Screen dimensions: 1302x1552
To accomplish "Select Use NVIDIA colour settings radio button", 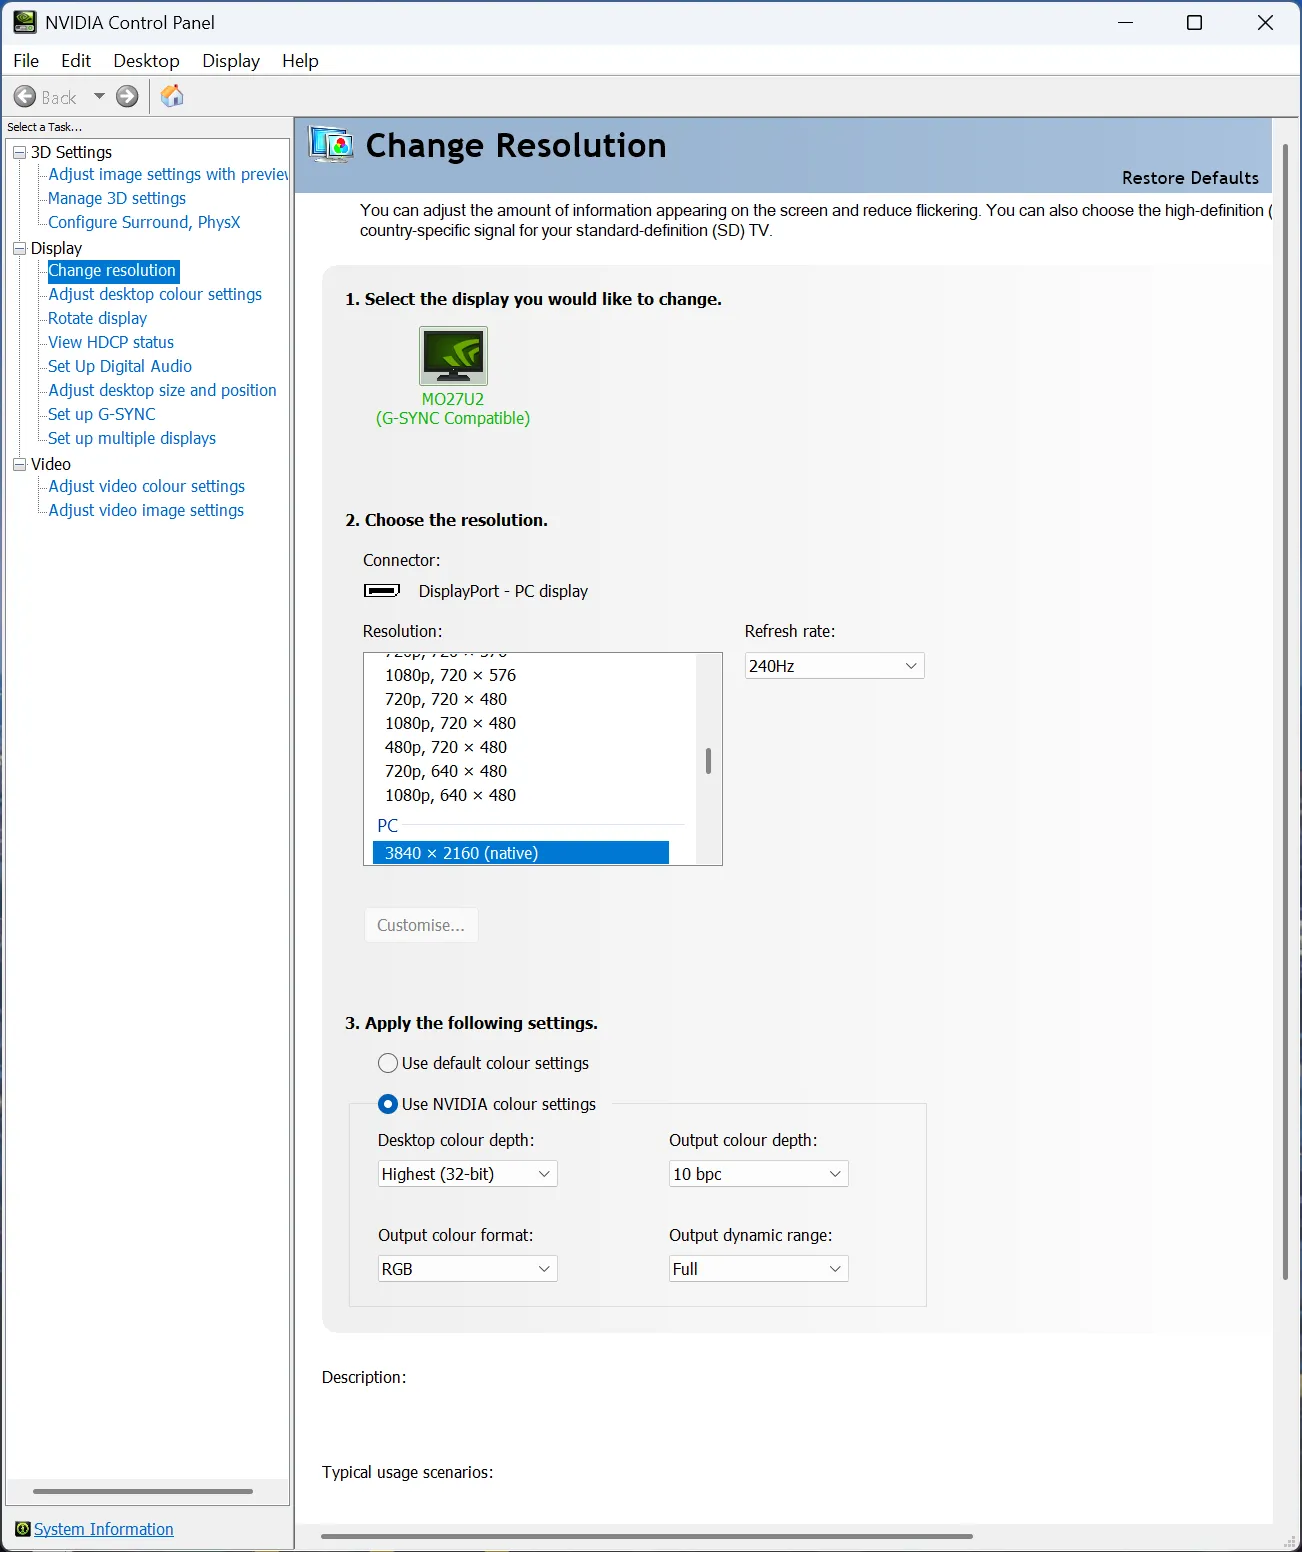I will tap(388, 1104).
